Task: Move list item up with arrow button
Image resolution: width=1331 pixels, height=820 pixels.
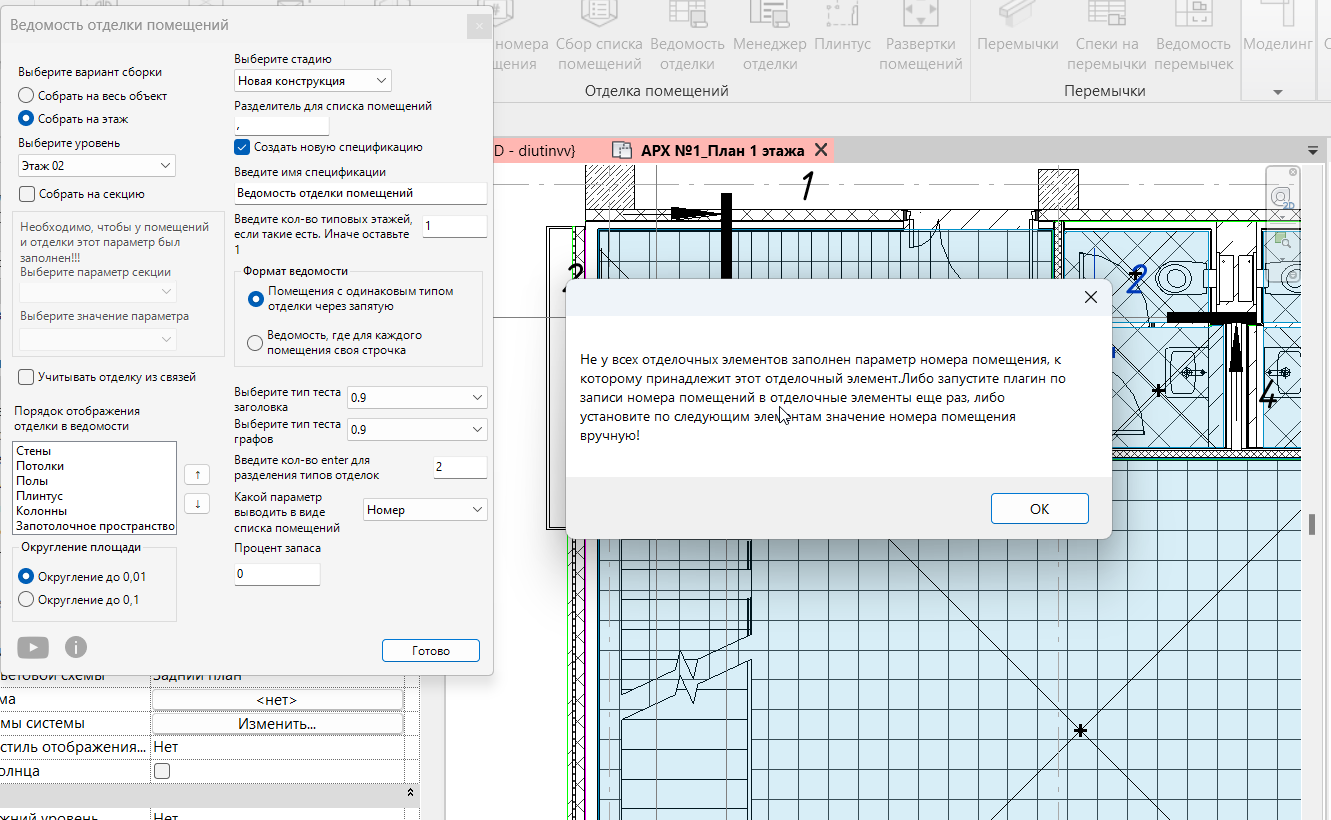Action: tap(197, 473)
